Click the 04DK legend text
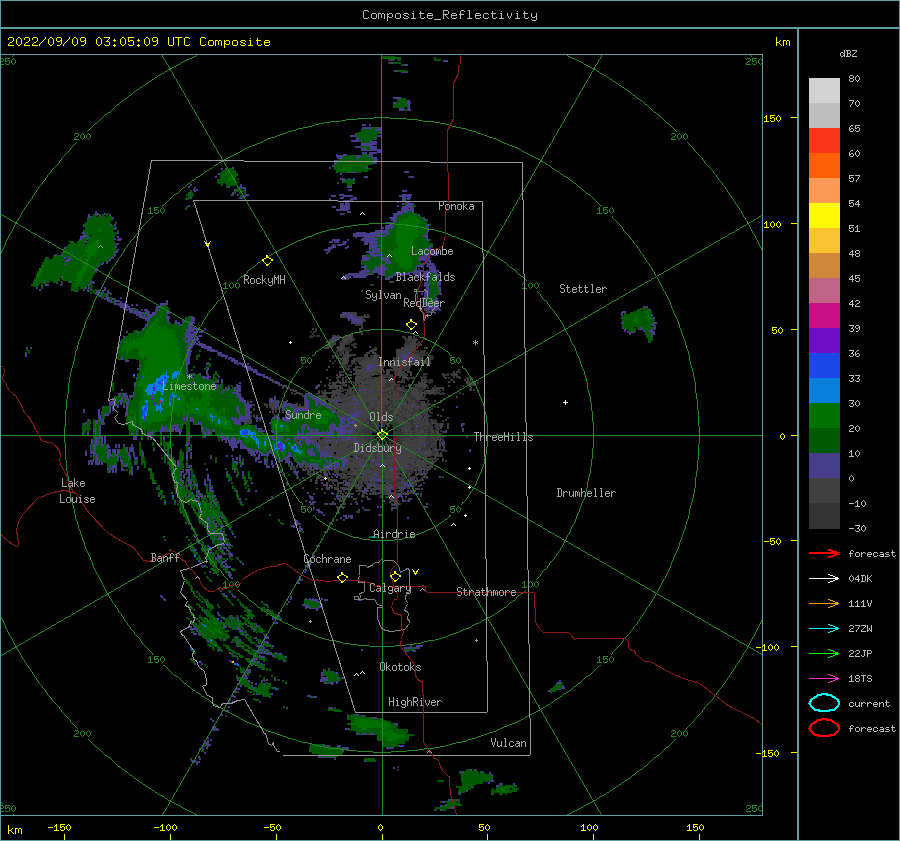Screen dimensions: 900x841 (860, 579)
